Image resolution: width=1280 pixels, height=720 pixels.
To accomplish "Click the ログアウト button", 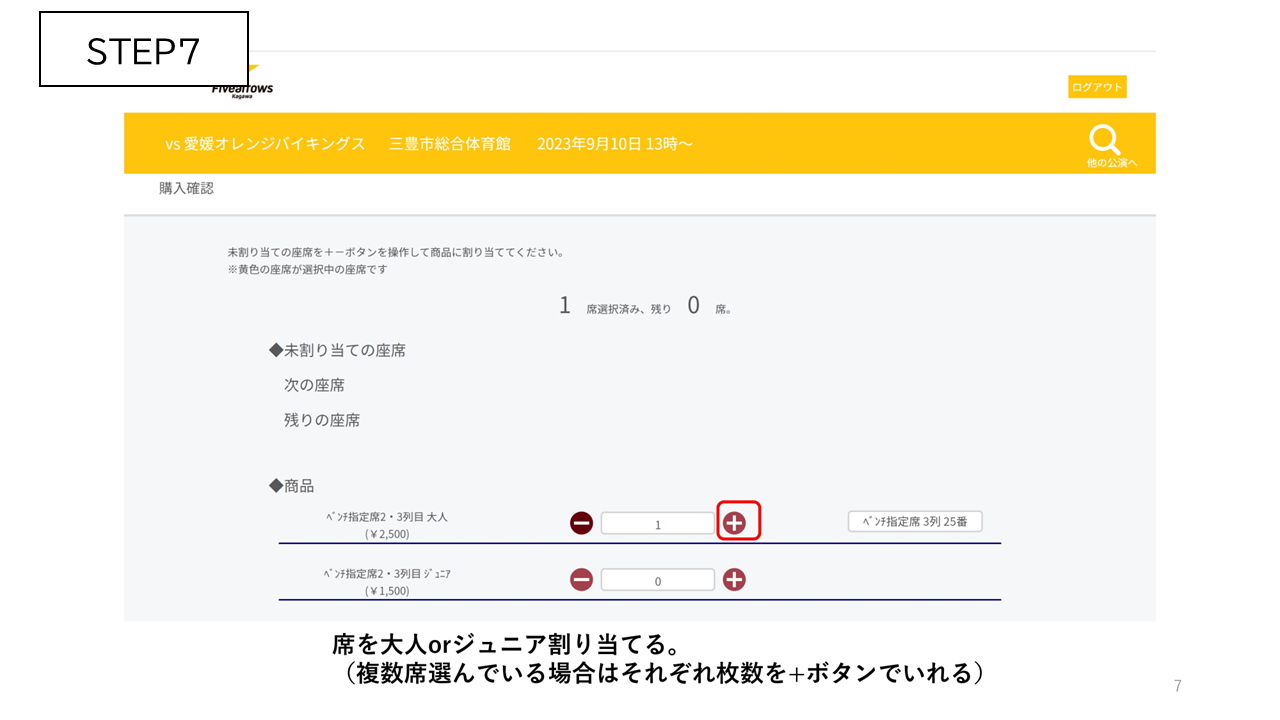I will point(1097,87).
